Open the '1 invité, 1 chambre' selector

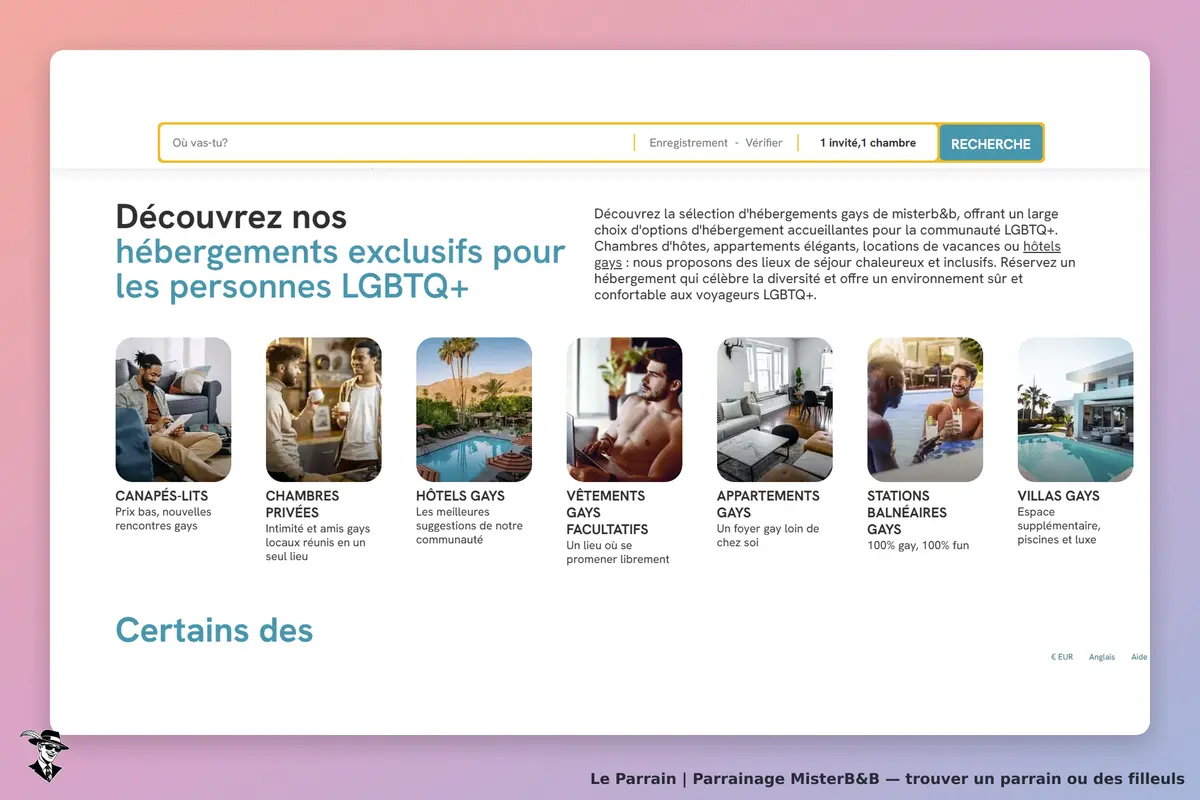(868, 143)
